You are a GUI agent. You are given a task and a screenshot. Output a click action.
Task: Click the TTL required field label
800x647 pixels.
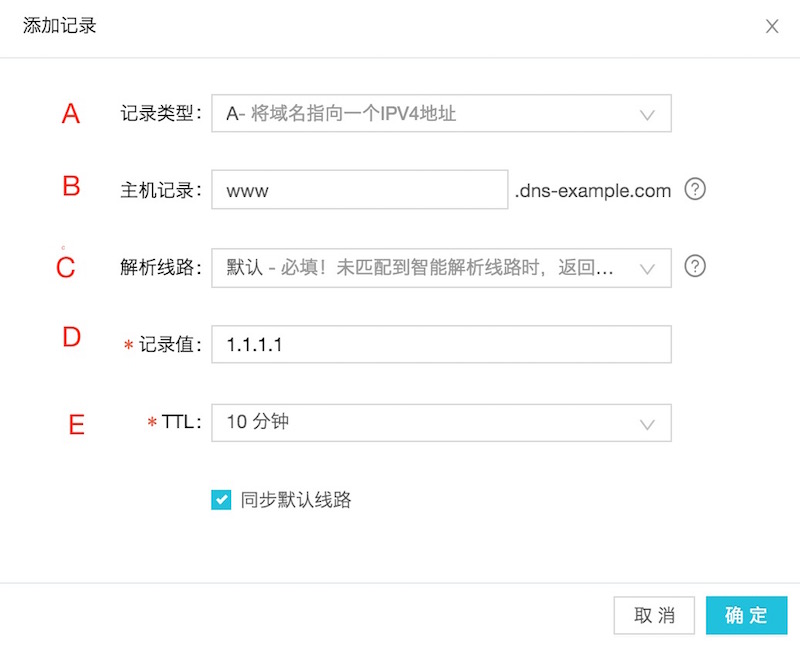point(180,423)
